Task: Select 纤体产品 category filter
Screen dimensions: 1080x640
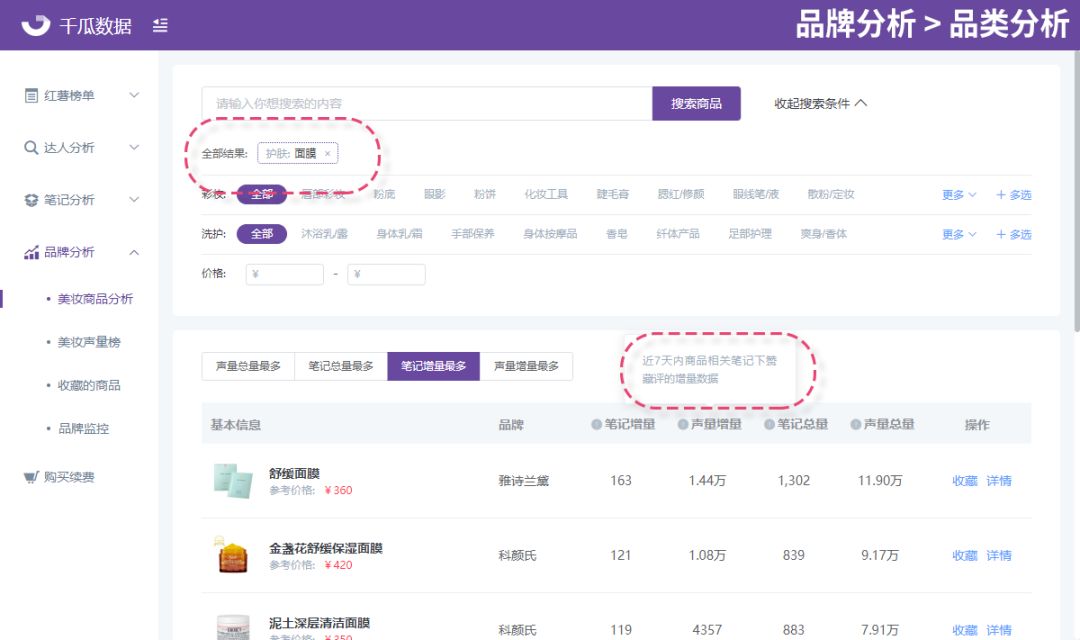Action: 678,234
